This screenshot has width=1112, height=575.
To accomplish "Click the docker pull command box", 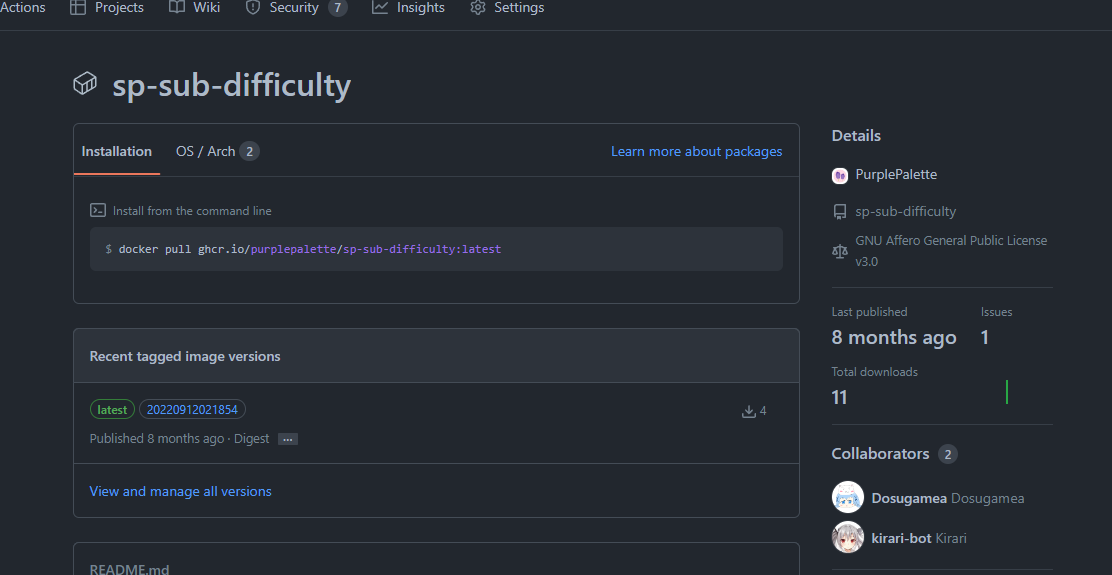I will (x=436, y=249).
